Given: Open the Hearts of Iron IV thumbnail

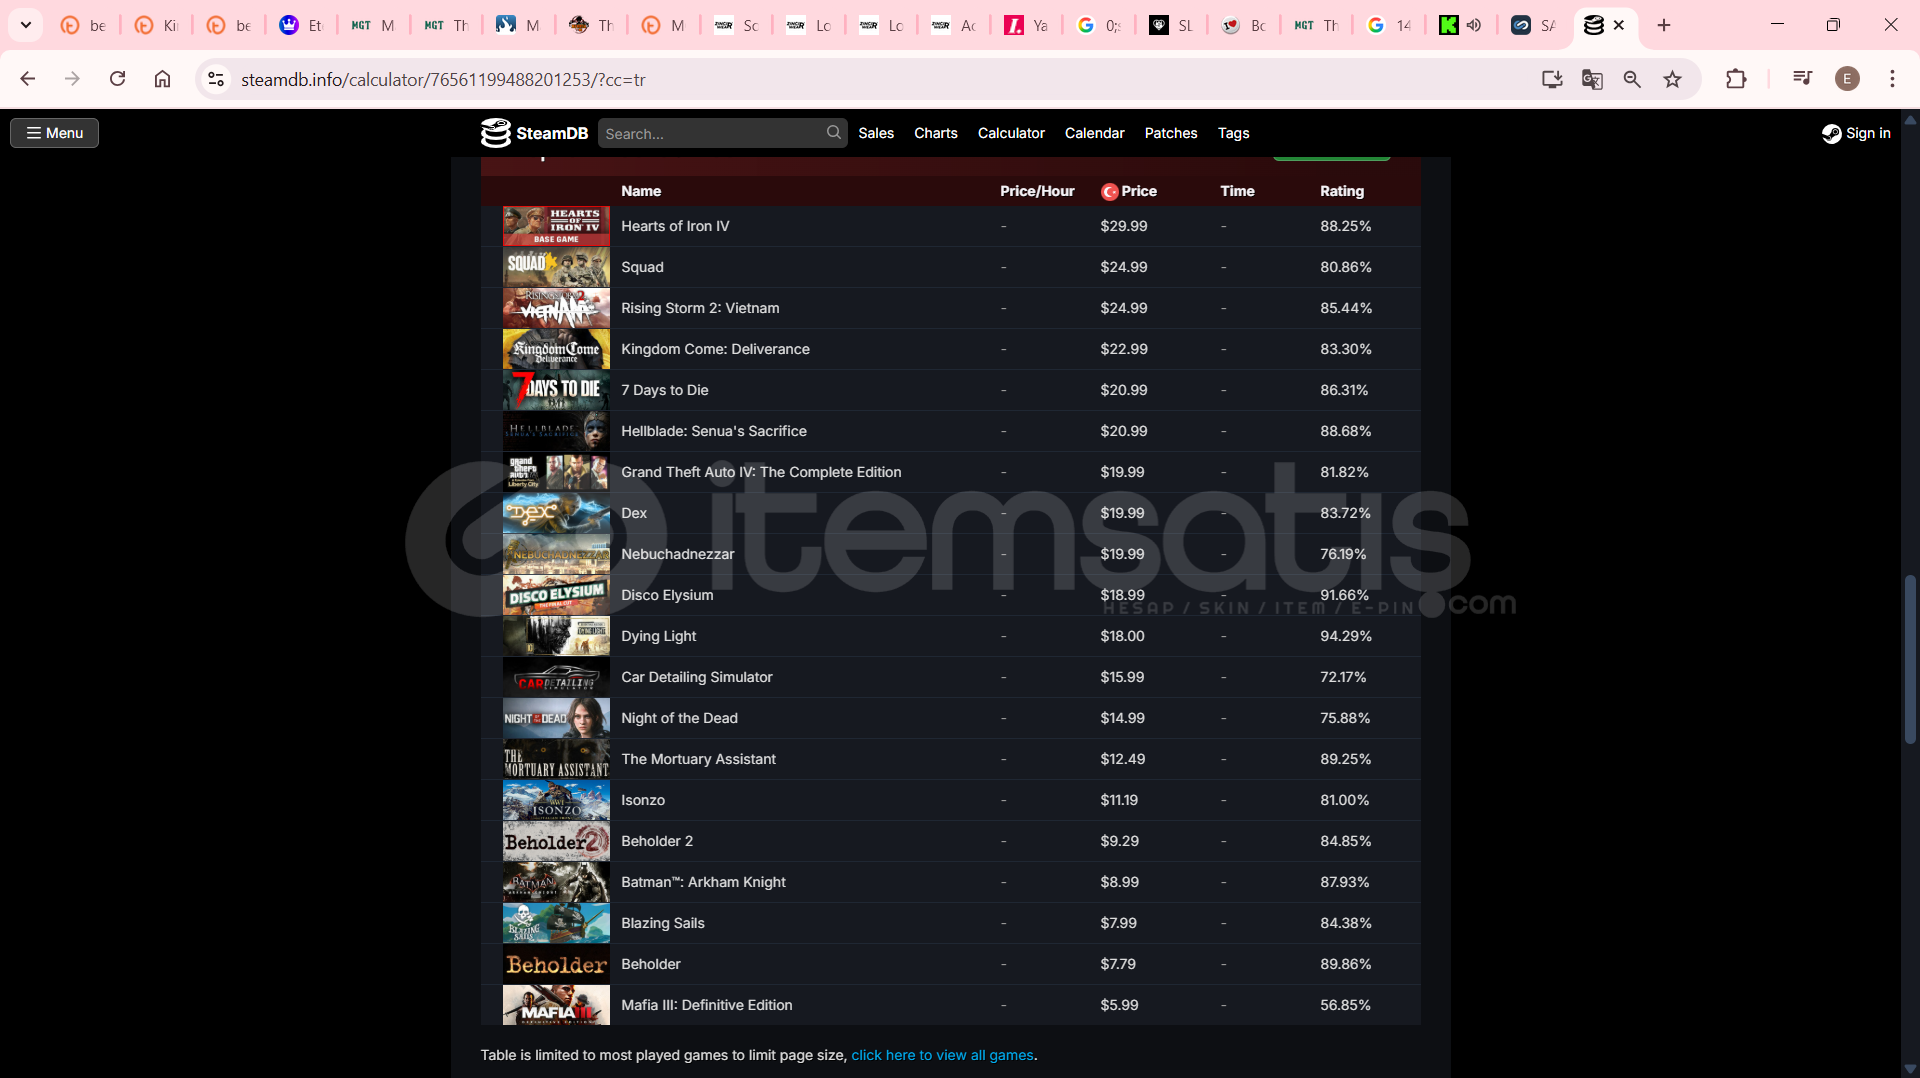Looking at the screenshot, I should click(556, 226).
